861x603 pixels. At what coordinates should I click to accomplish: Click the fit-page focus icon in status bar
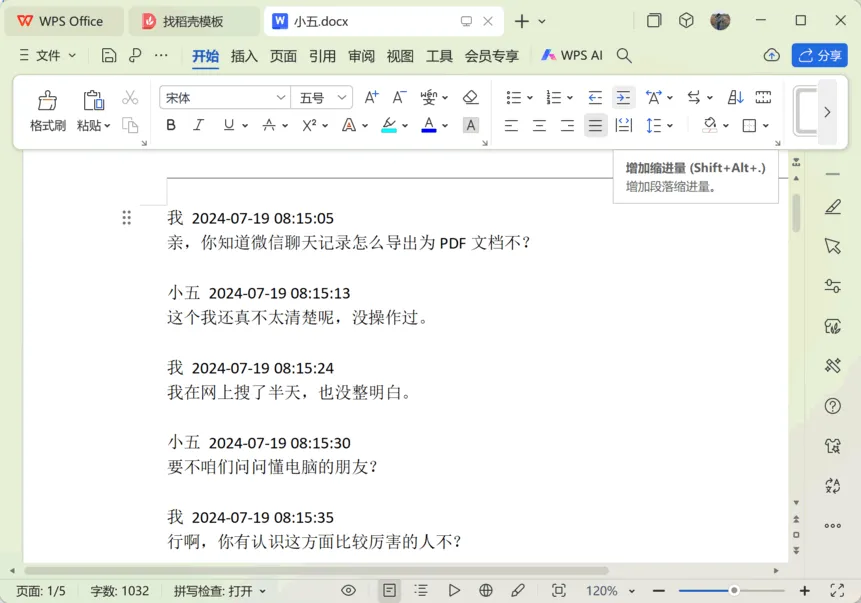tap(558, 590)
